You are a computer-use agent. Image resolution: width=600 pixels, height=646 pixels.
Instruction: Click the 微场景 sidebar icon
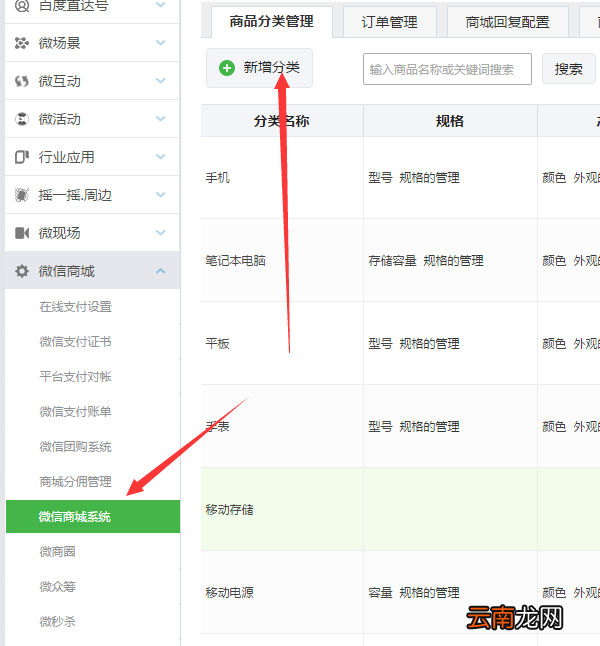click(x=22, y=43)
